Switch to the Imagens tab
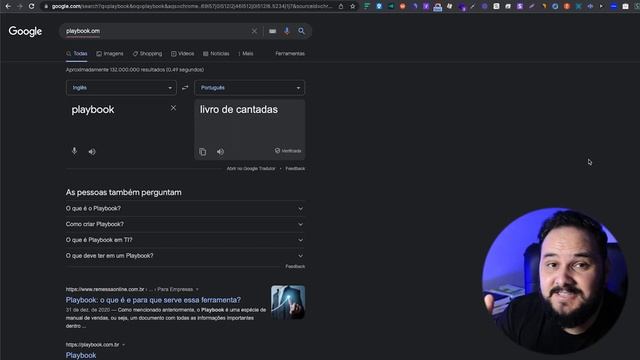Screen dimensions: 640x360 pos(110,54)
